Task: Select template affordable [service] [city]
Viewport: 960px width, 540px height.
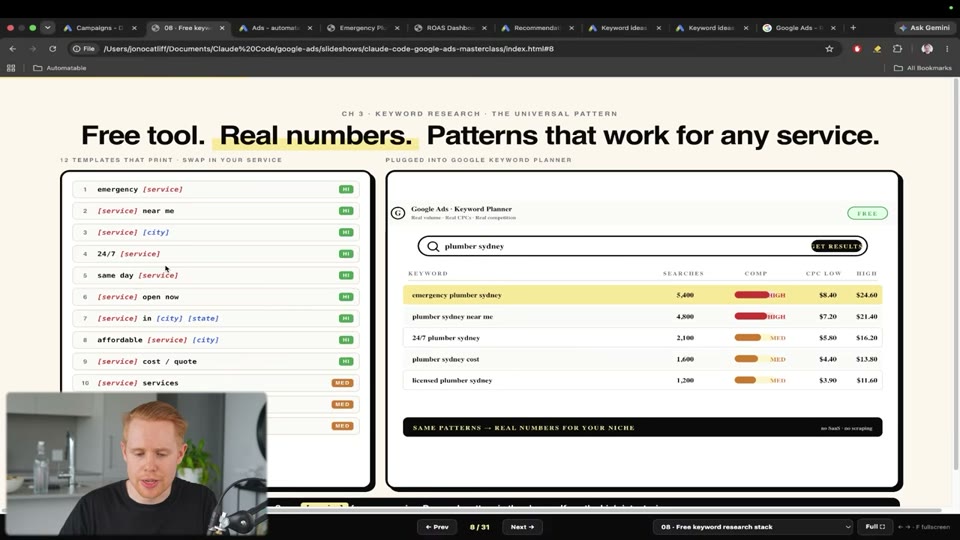Action: point(216,340)
